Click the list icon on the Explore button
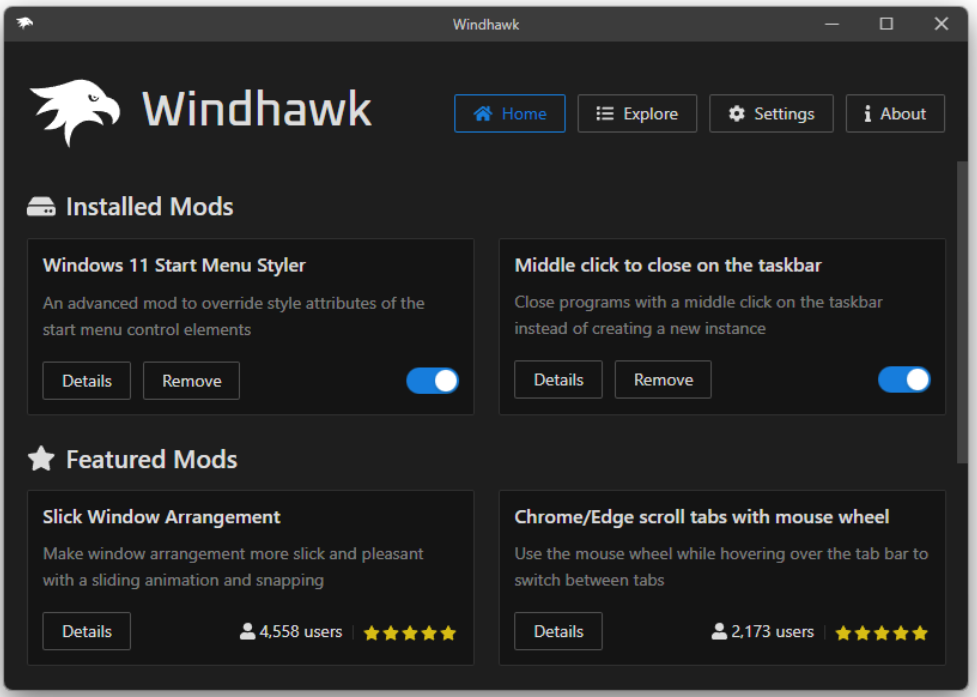 pos(604,113)
